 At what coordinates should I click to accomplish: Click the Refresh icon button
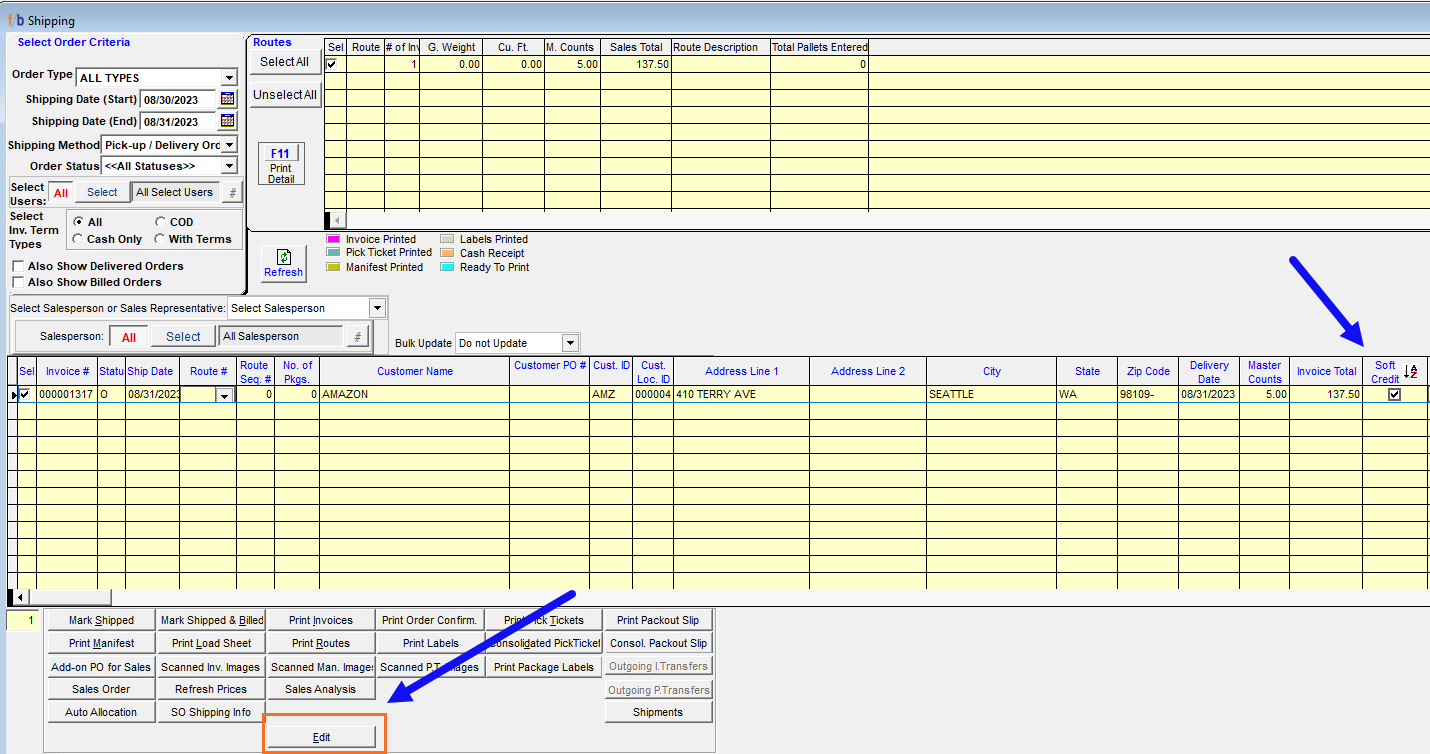coord(283,264)
